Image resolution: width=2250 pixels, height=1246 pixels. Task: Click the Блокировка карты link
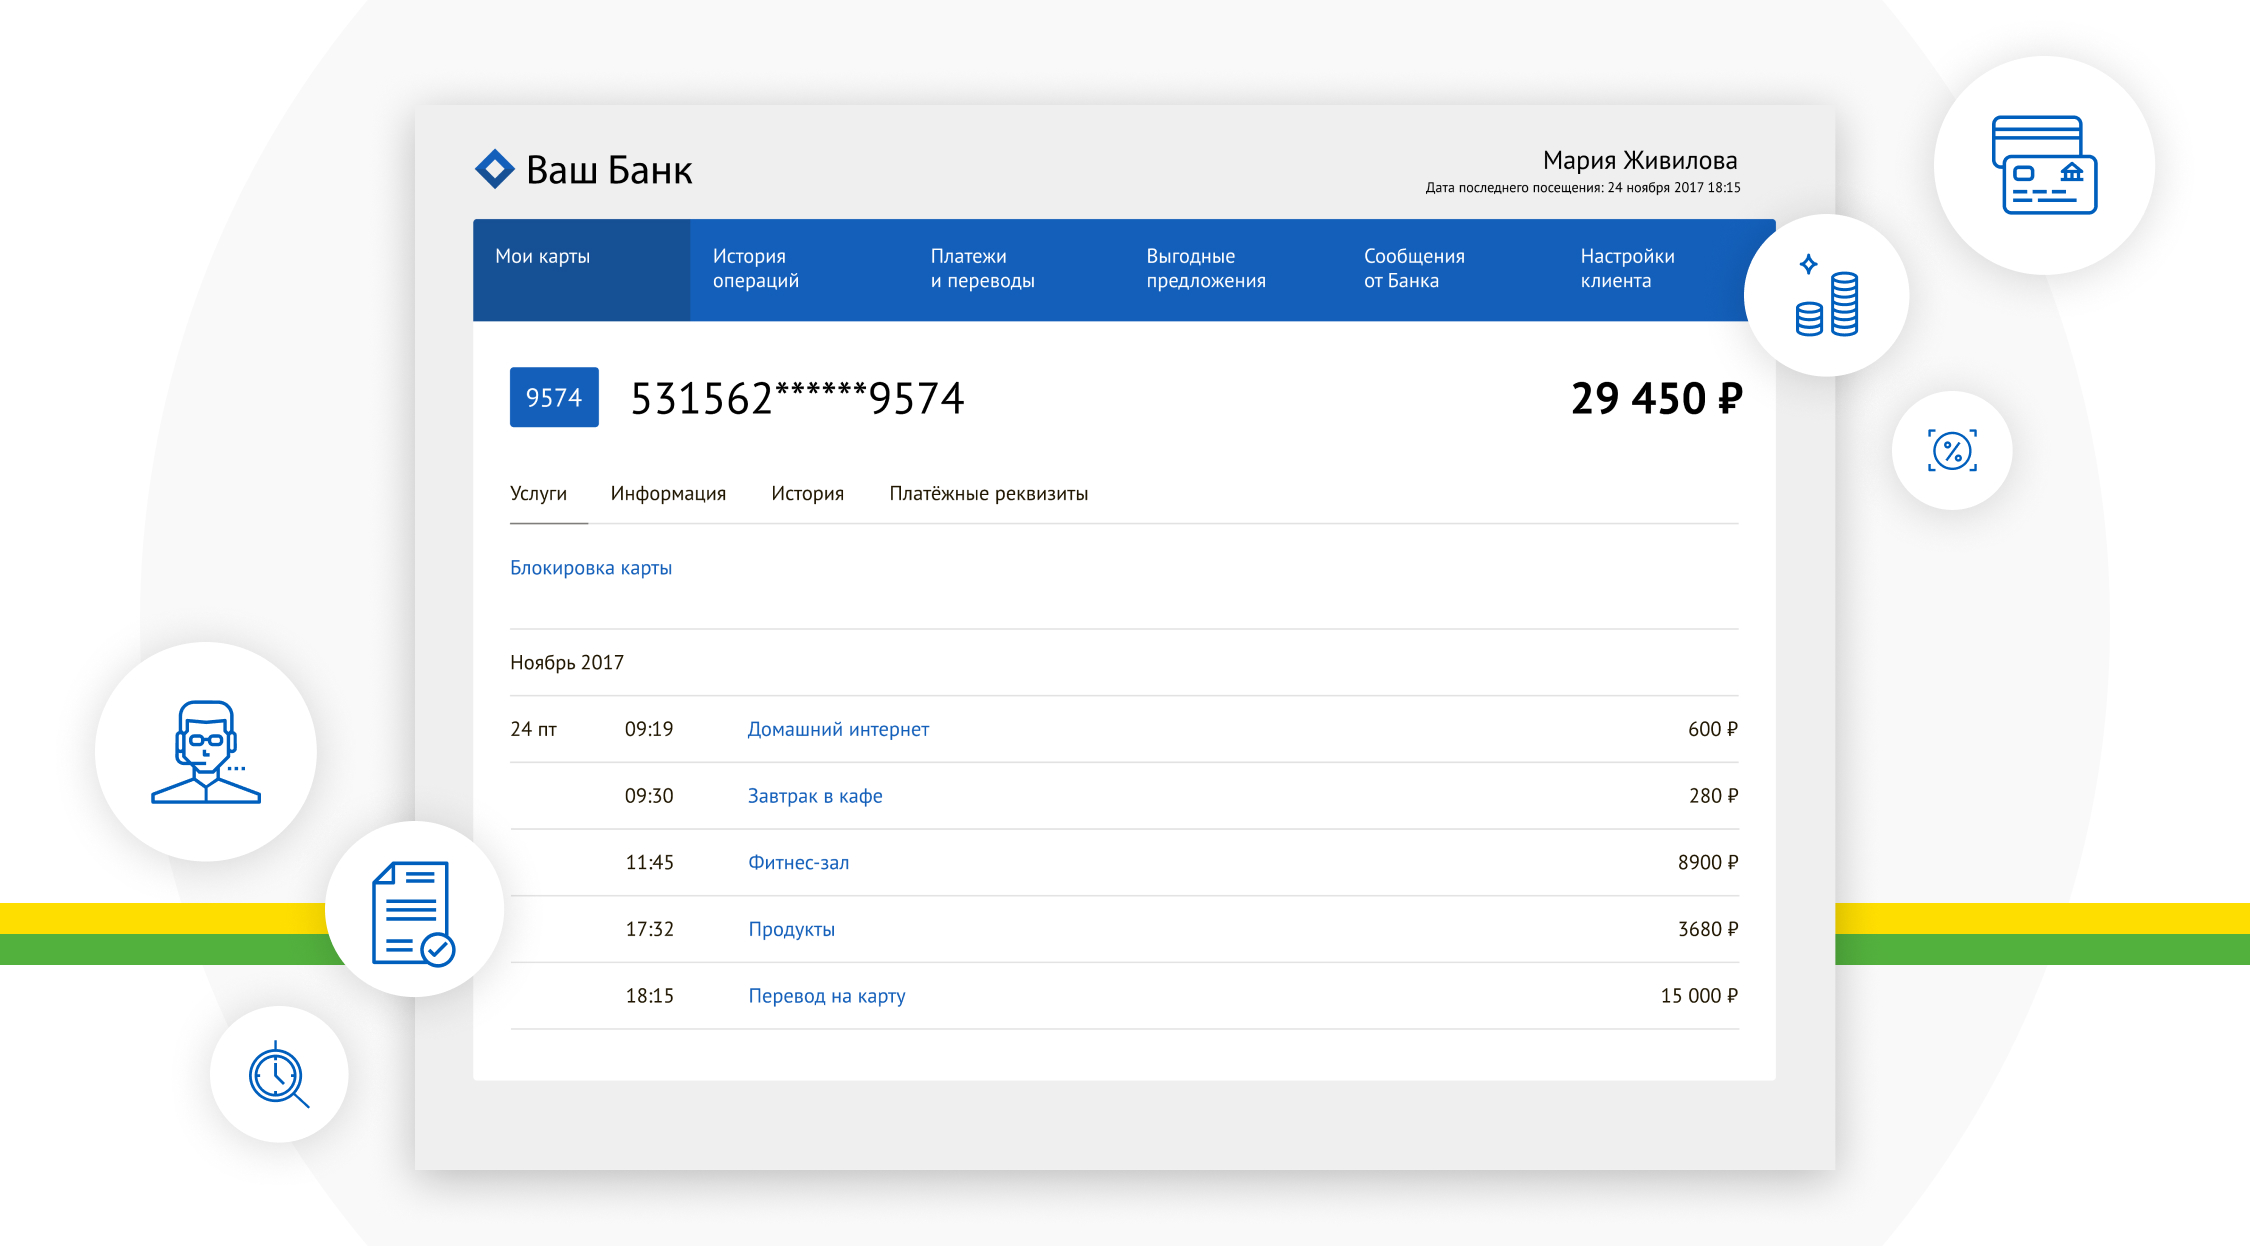(x=591, y=568)
